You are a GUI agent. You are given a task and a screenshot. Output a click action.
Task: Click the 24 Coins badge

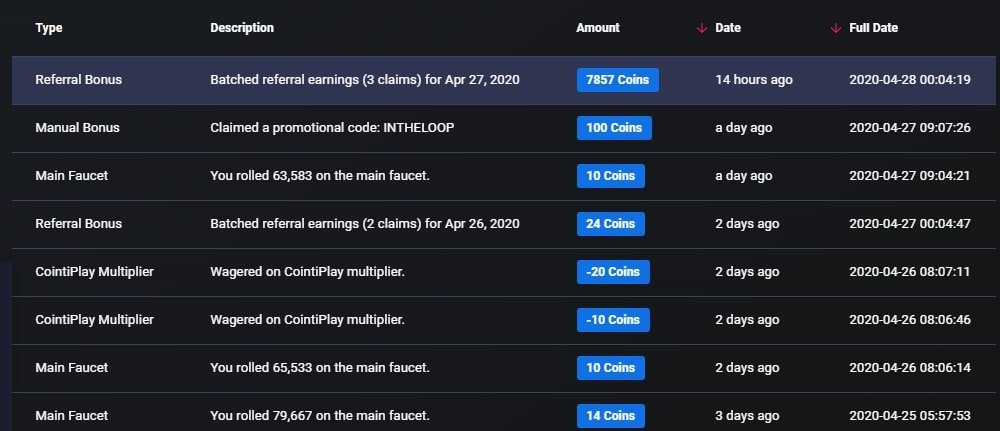[x=610, y=224]
